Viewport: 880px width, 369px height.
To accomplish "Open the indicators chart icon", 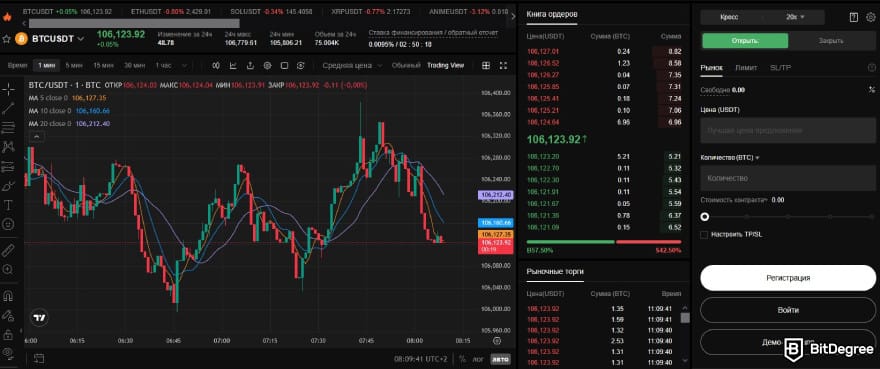I will coord(233,66).
